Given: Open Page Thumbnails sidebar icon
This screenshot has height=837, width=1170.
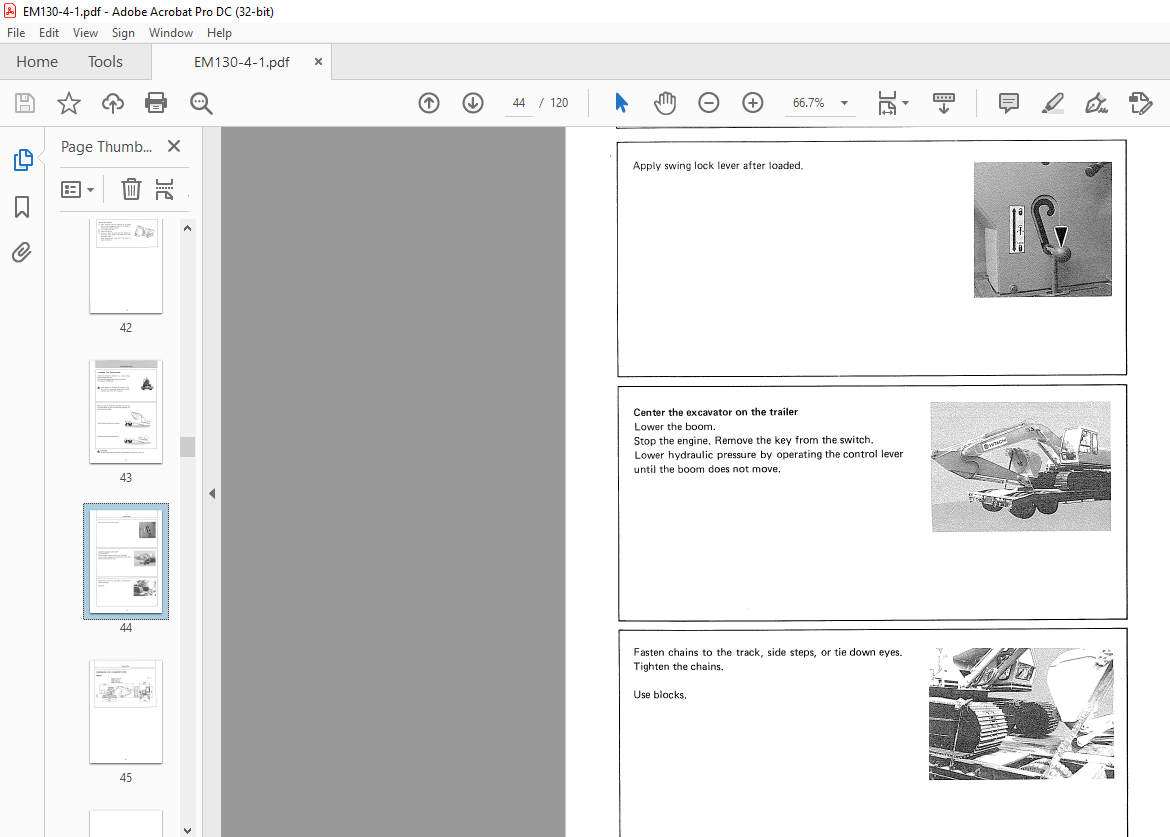Looking at the screenshot, I should tap(22, 160).
